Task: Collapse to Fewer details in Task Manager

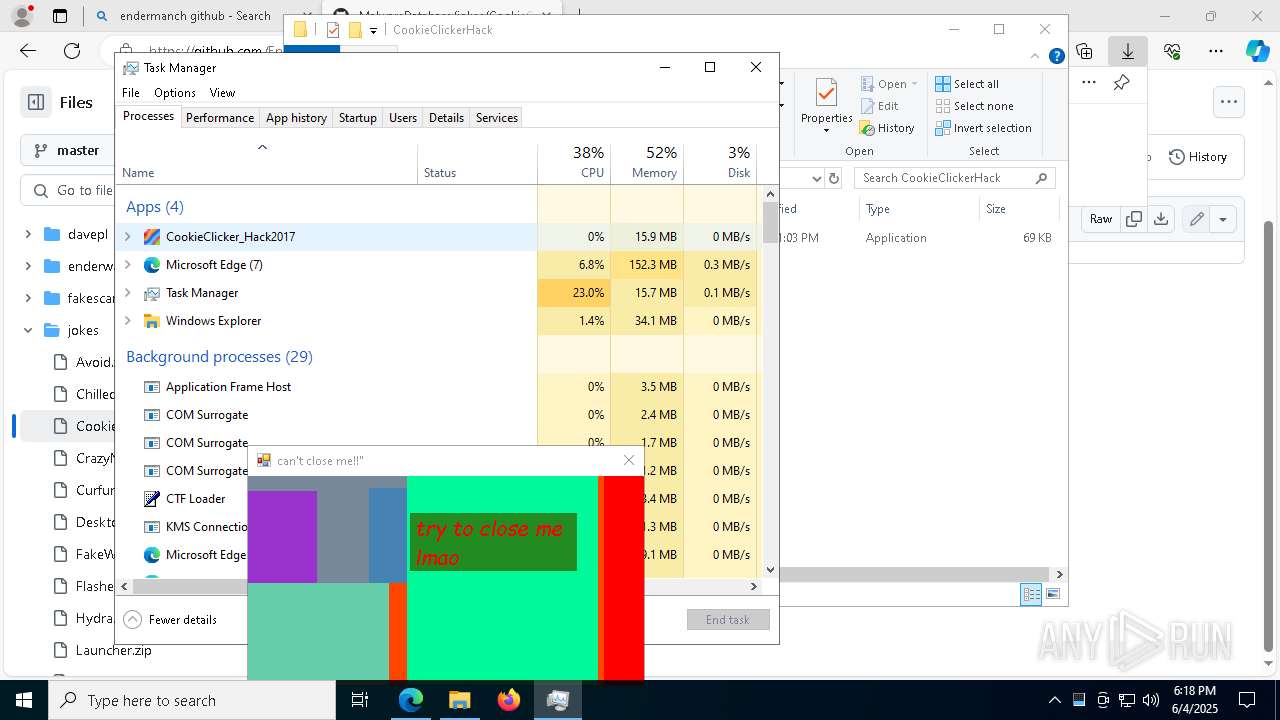Action: pyautogui.click(x=171, y=620)
